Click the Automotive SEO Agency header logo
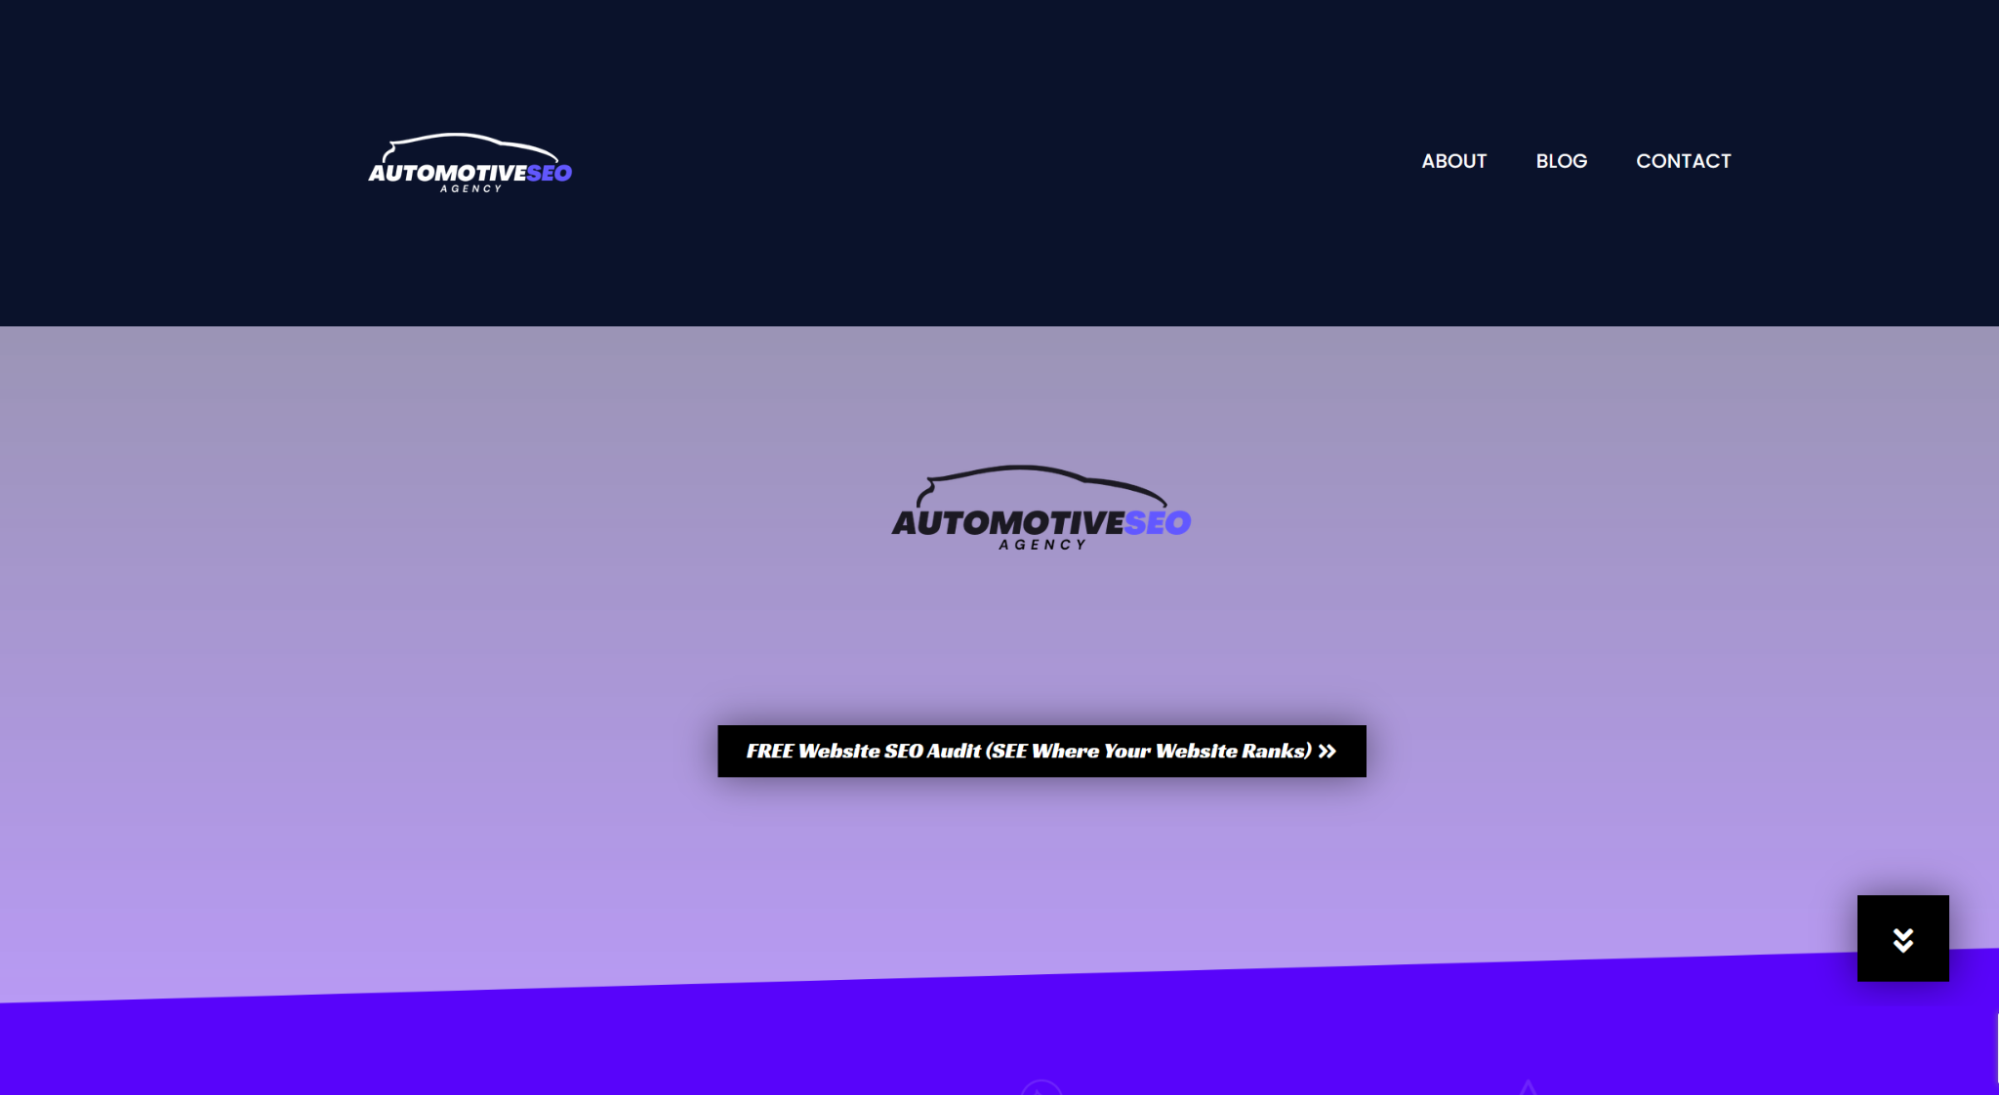Image resolution: width=1999 pixels, height=1096 pixels. (470, 163)
